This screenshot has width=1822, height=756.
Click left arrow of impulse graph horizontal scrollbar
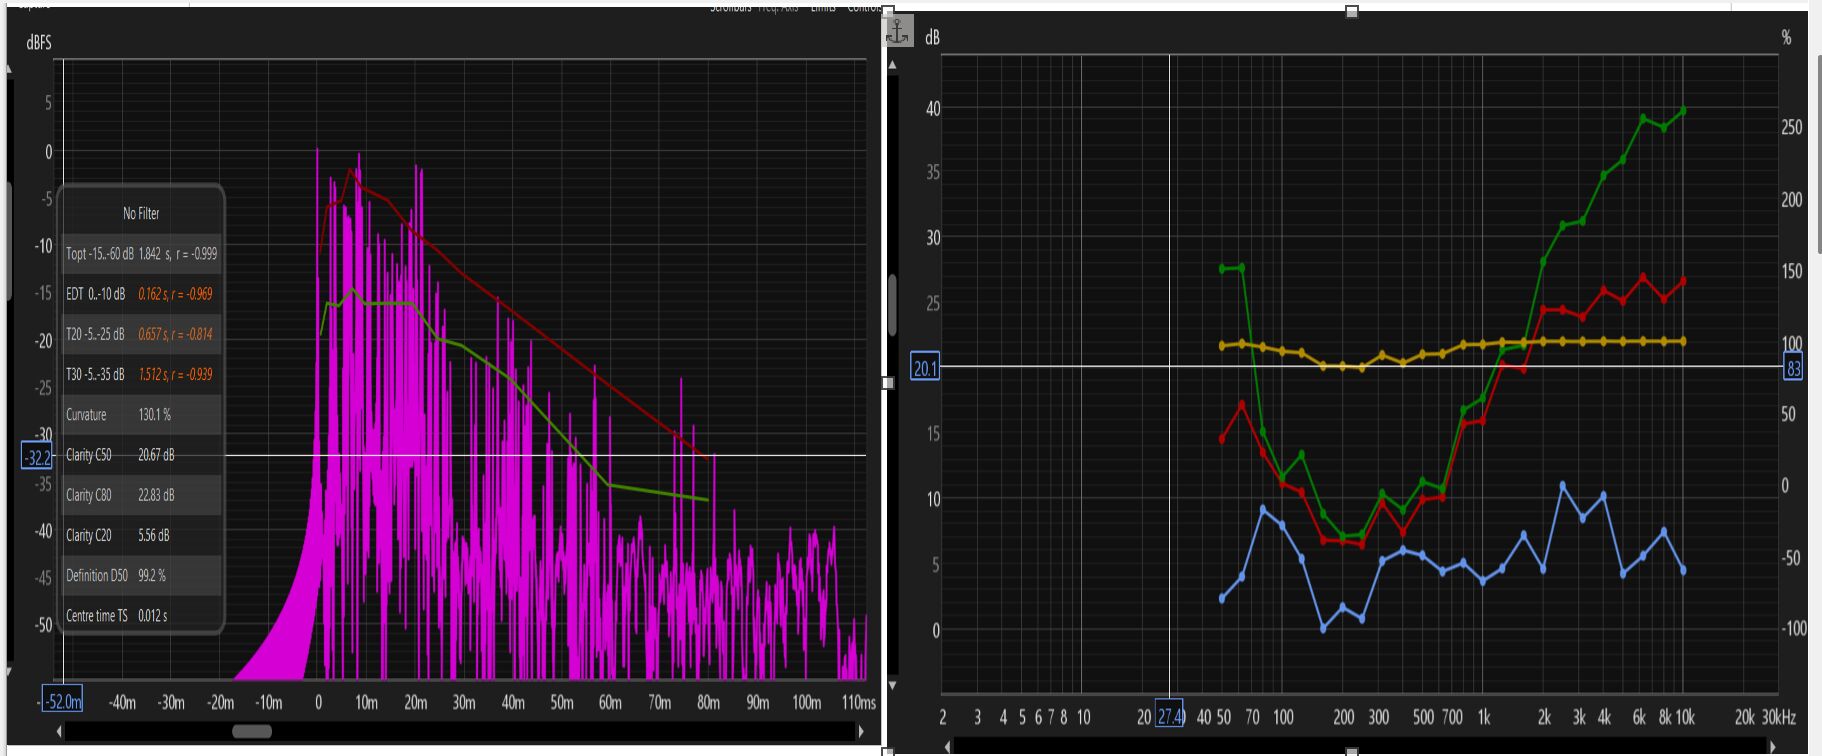pyautogui.click(x=59, y=732)
